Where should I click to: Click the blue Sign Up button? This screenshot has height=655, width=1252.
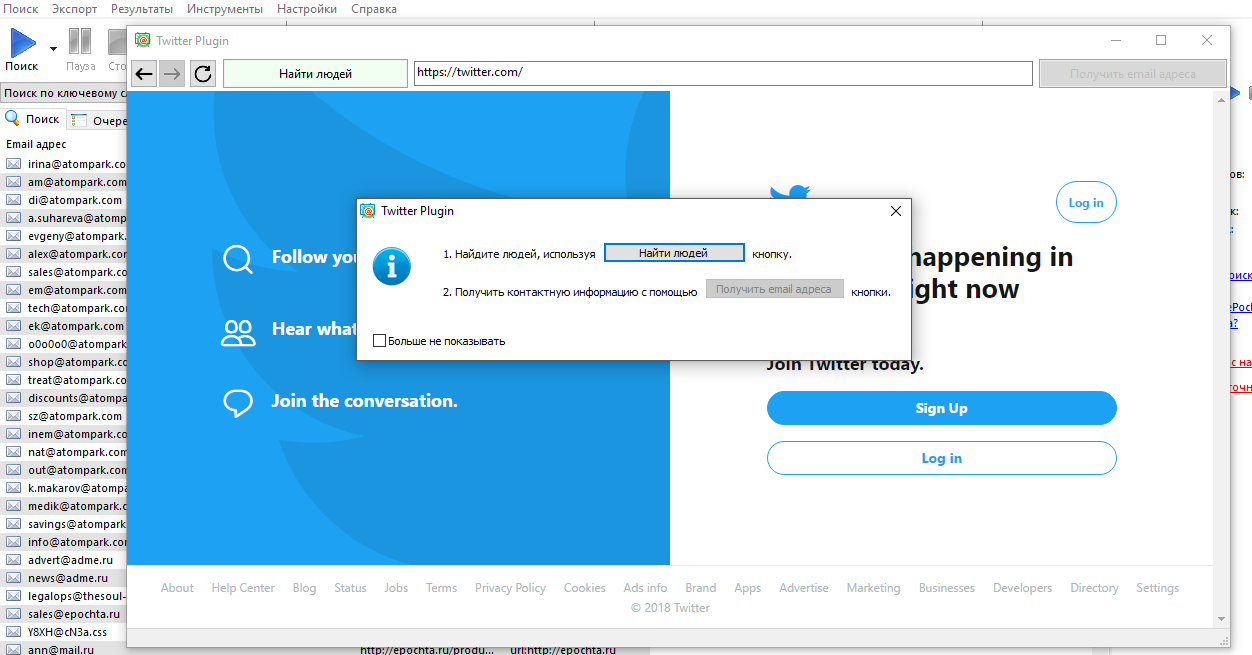(x=941, y=408)
